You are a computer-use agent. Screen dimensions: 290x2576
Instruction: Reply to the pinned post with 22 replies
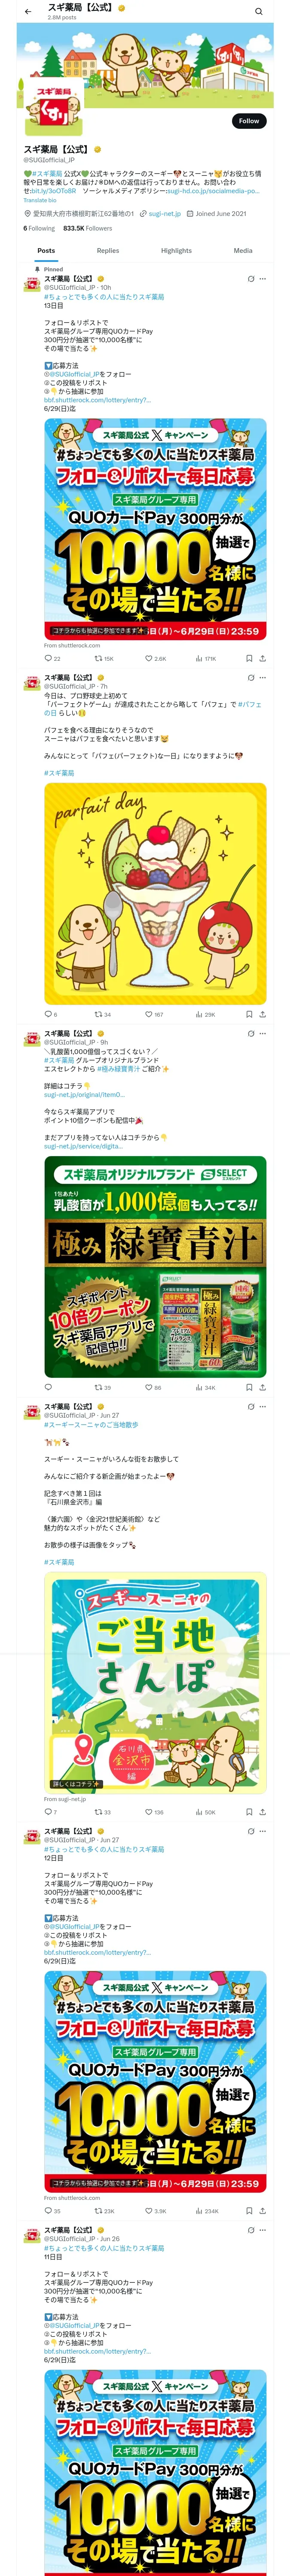click(x=52, y=659)
